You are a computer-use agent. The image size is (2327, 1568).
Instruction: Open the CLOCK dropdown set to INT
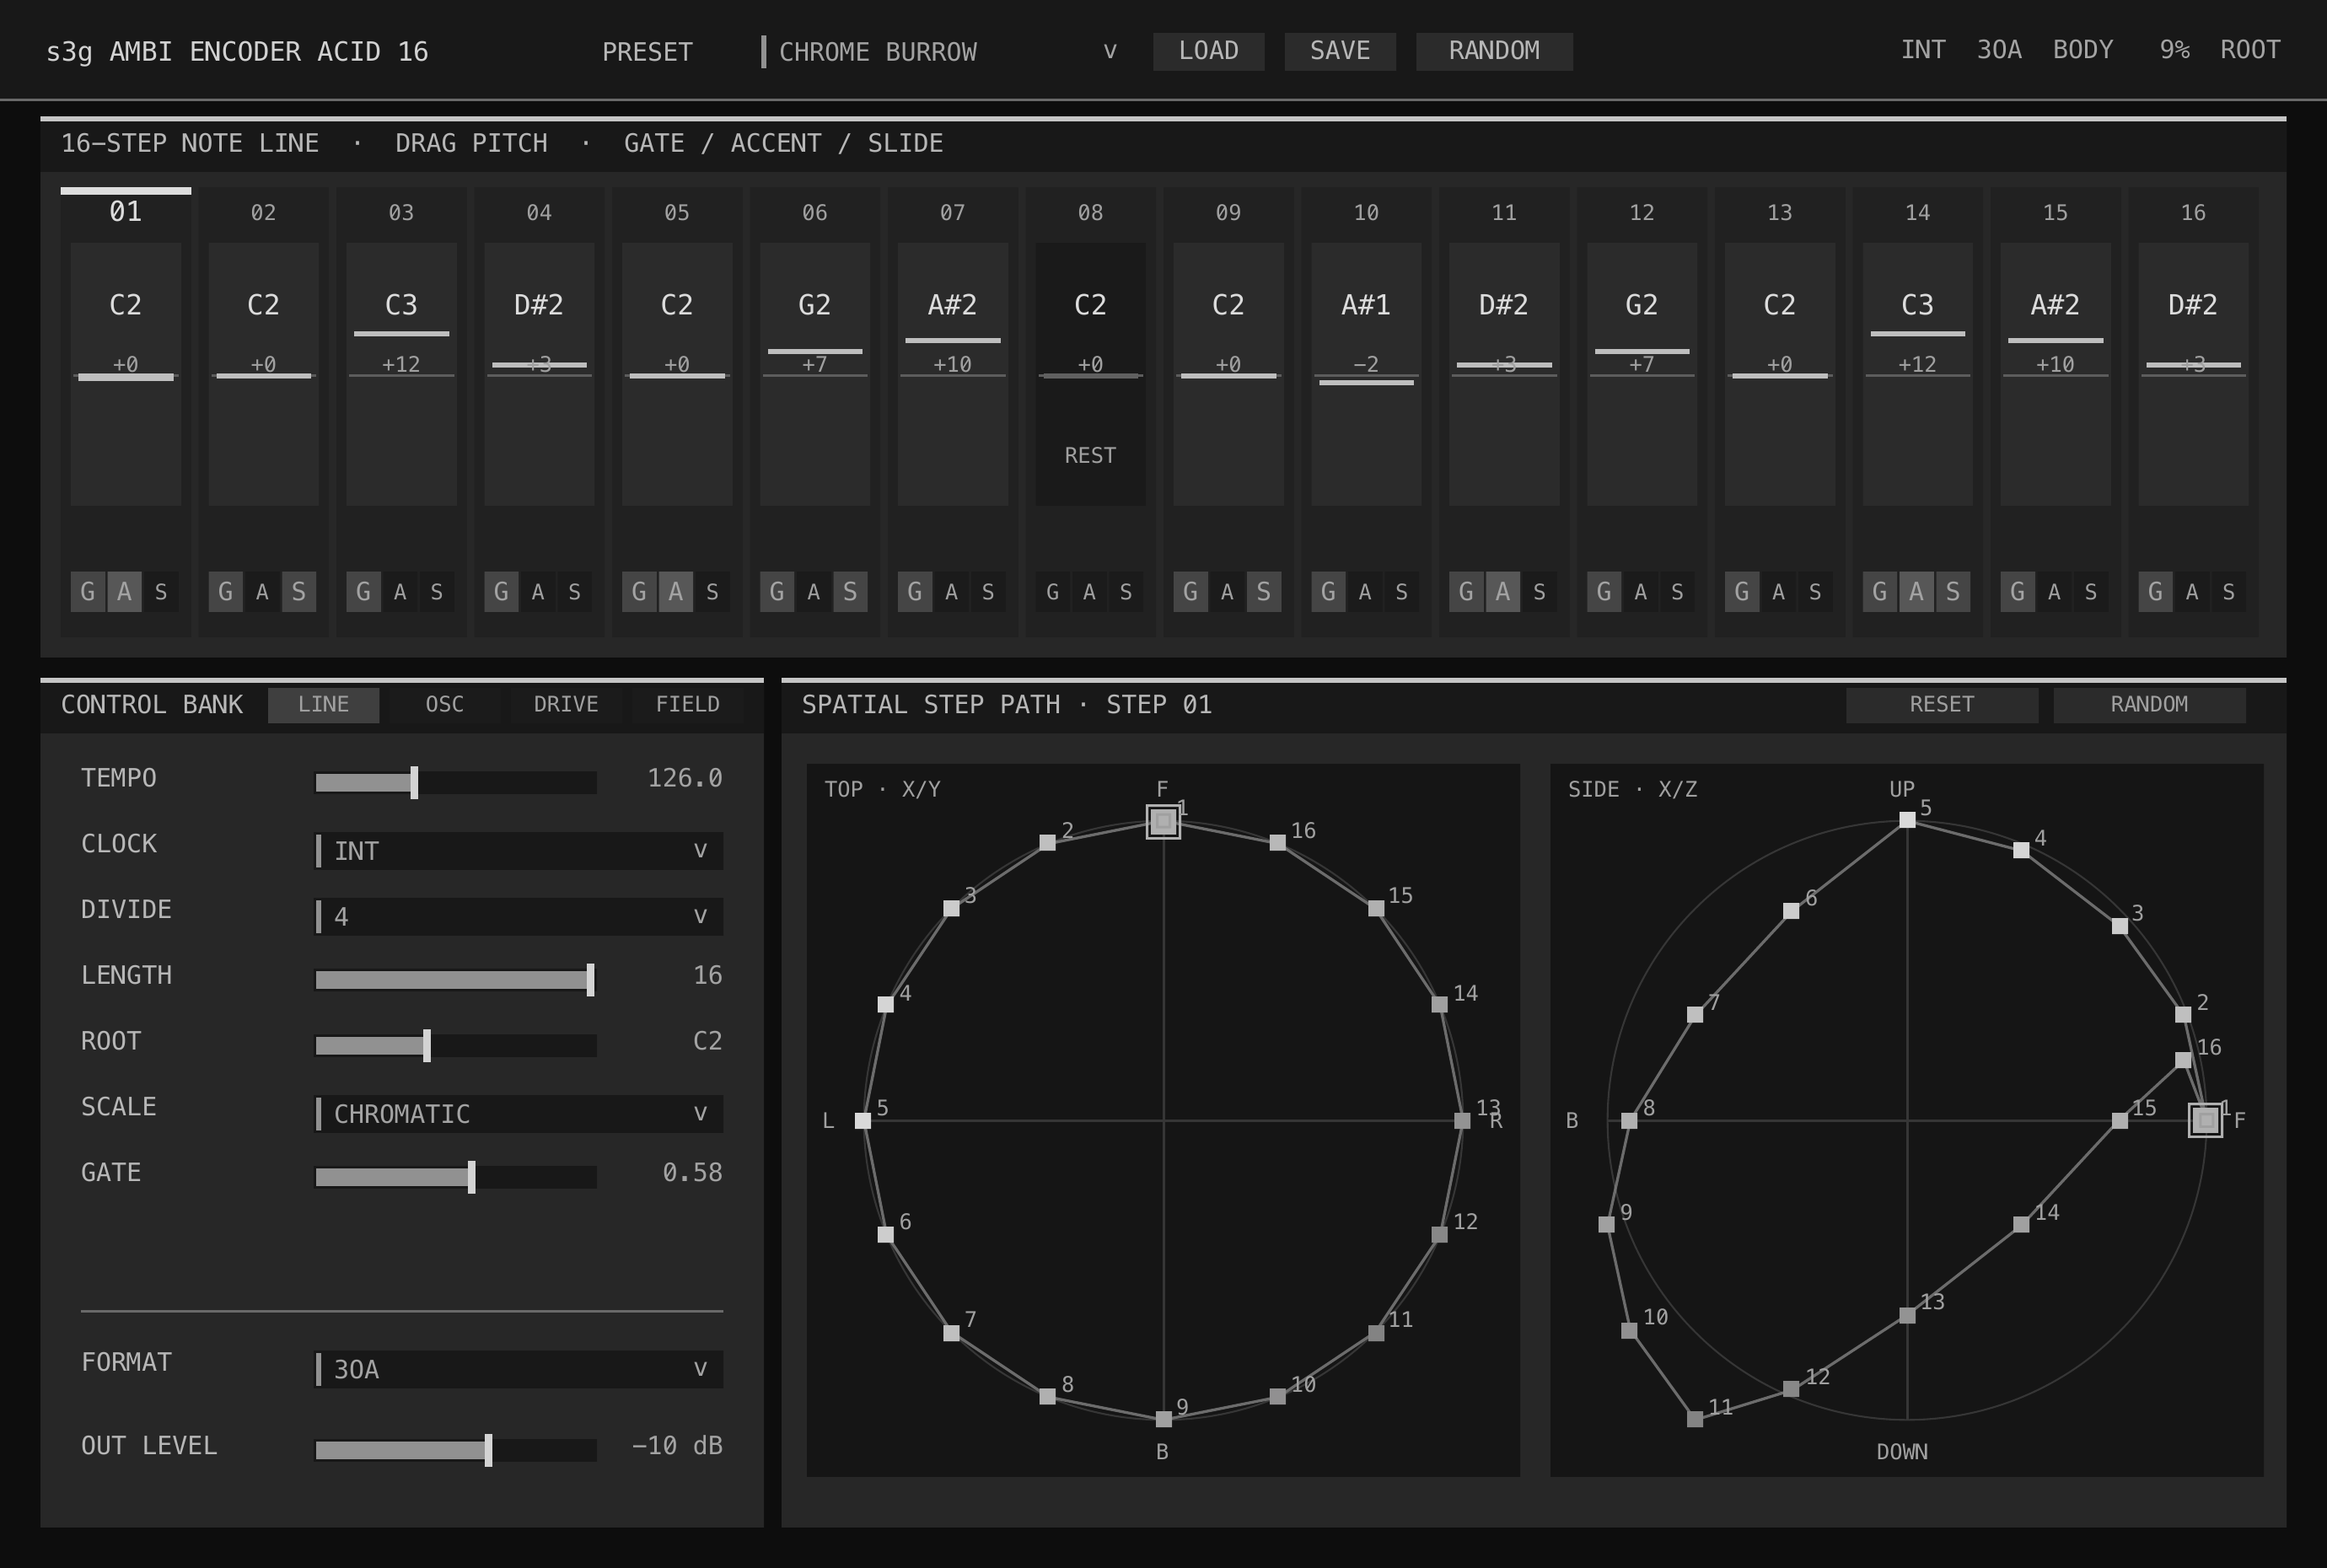coord(519,851)
